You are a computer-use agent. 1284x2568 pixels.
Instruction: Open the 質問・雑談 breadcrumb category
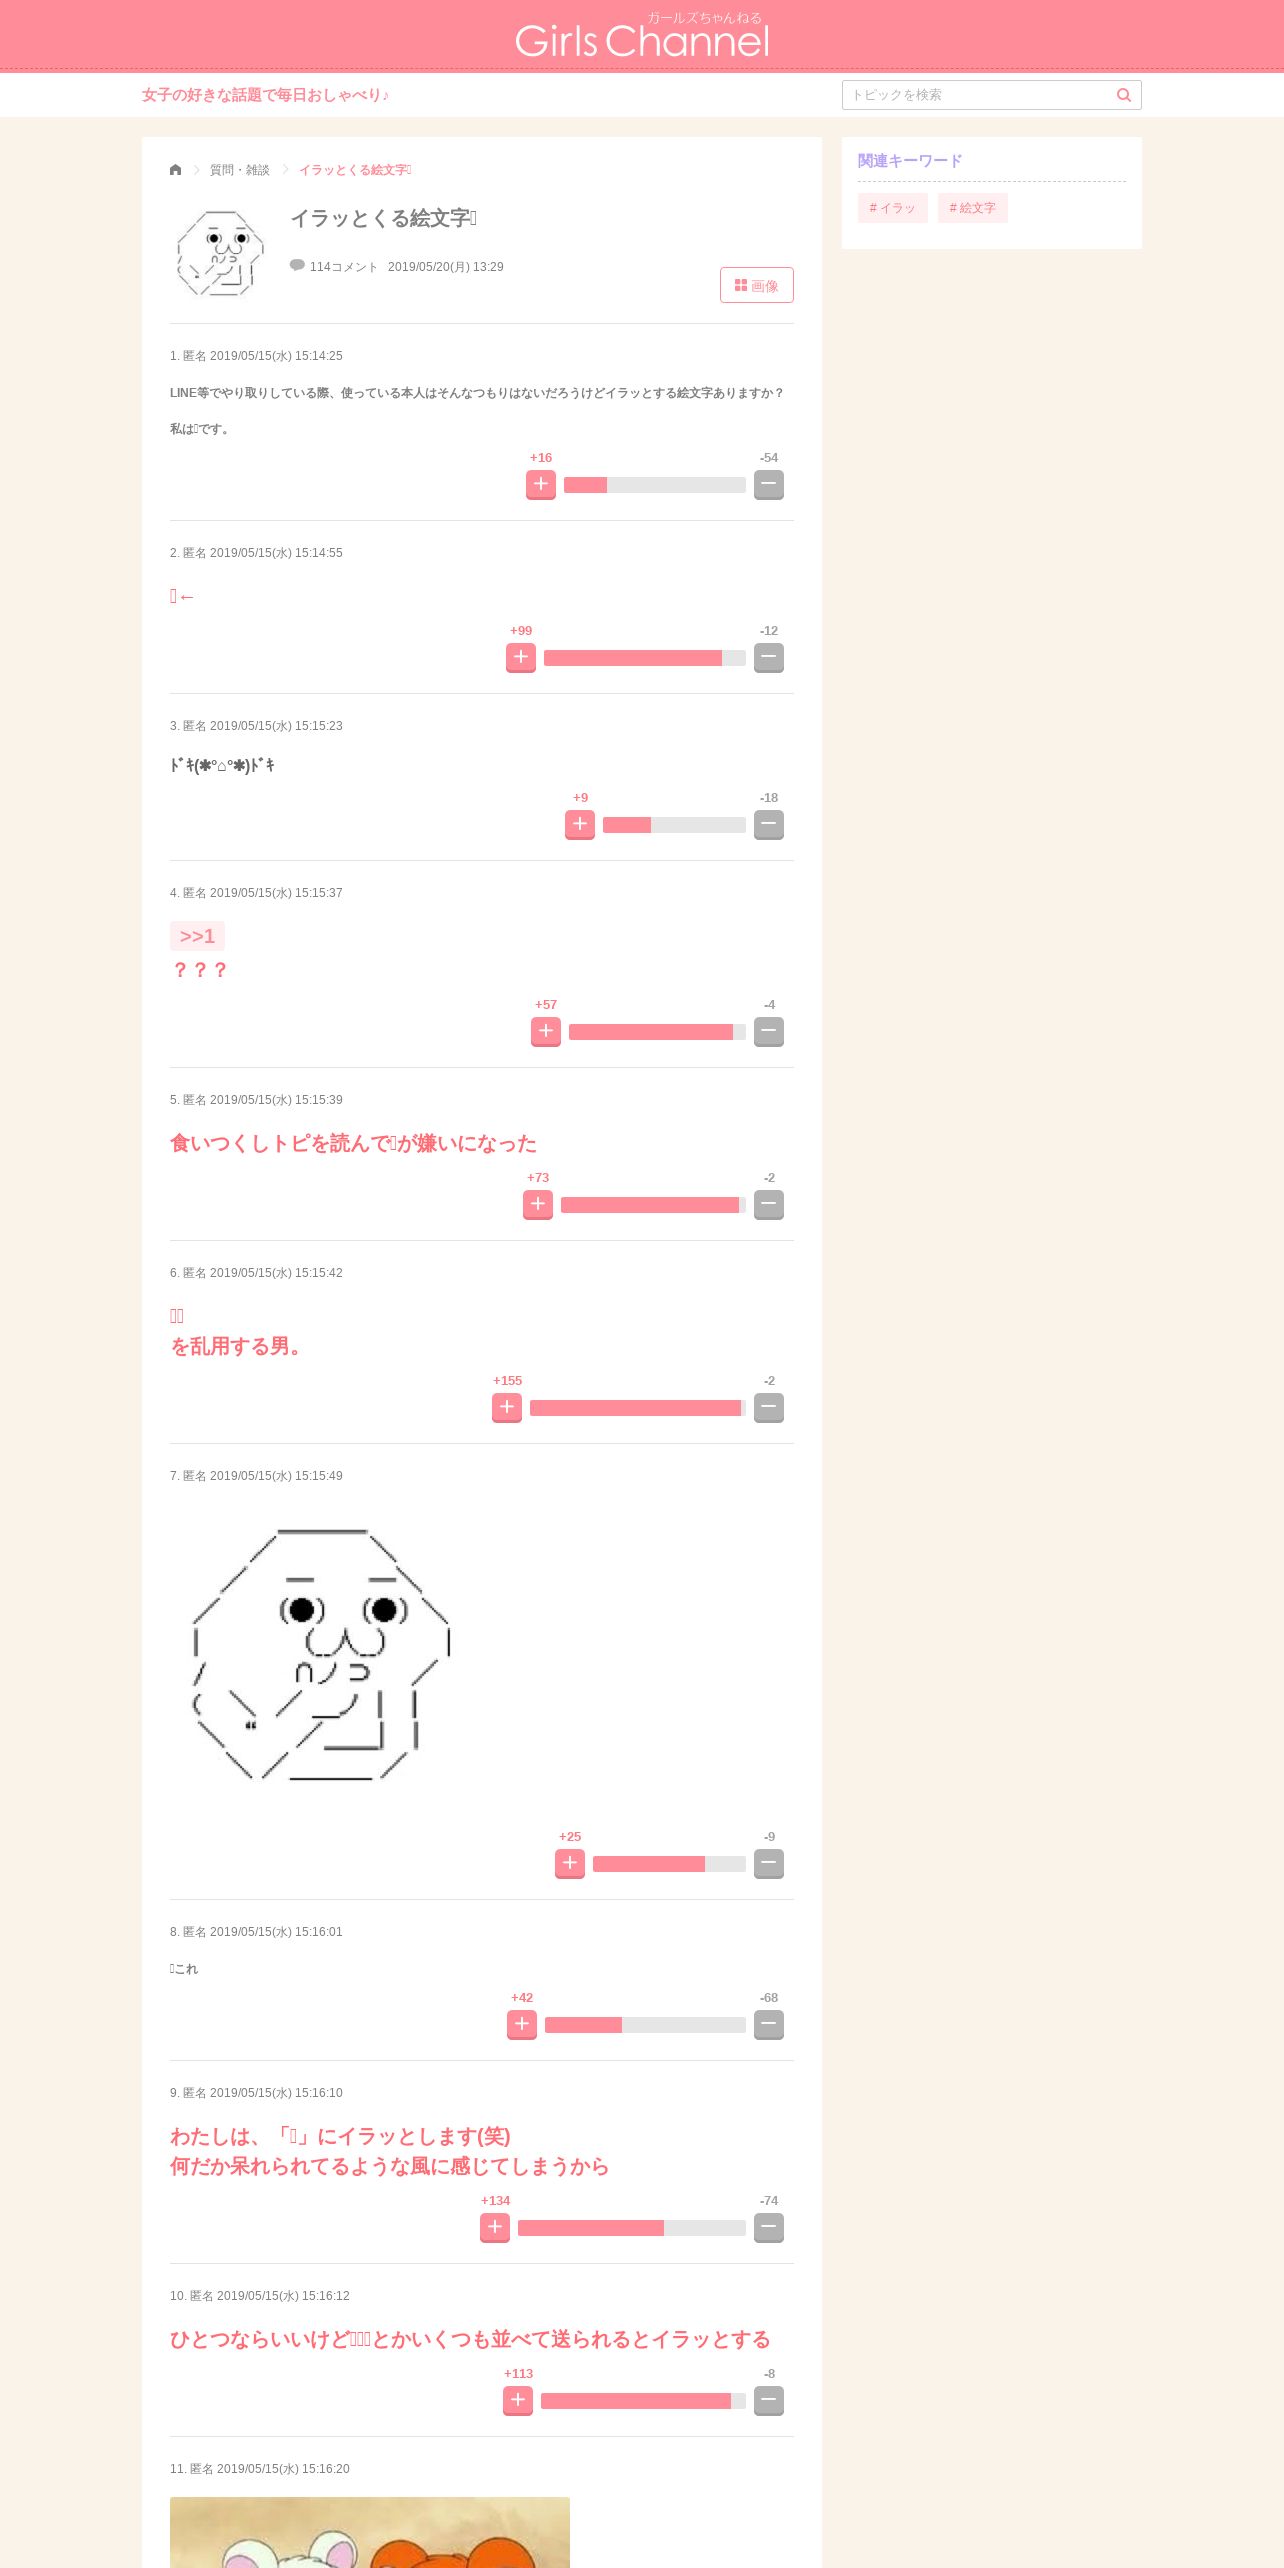click(240, 170)
